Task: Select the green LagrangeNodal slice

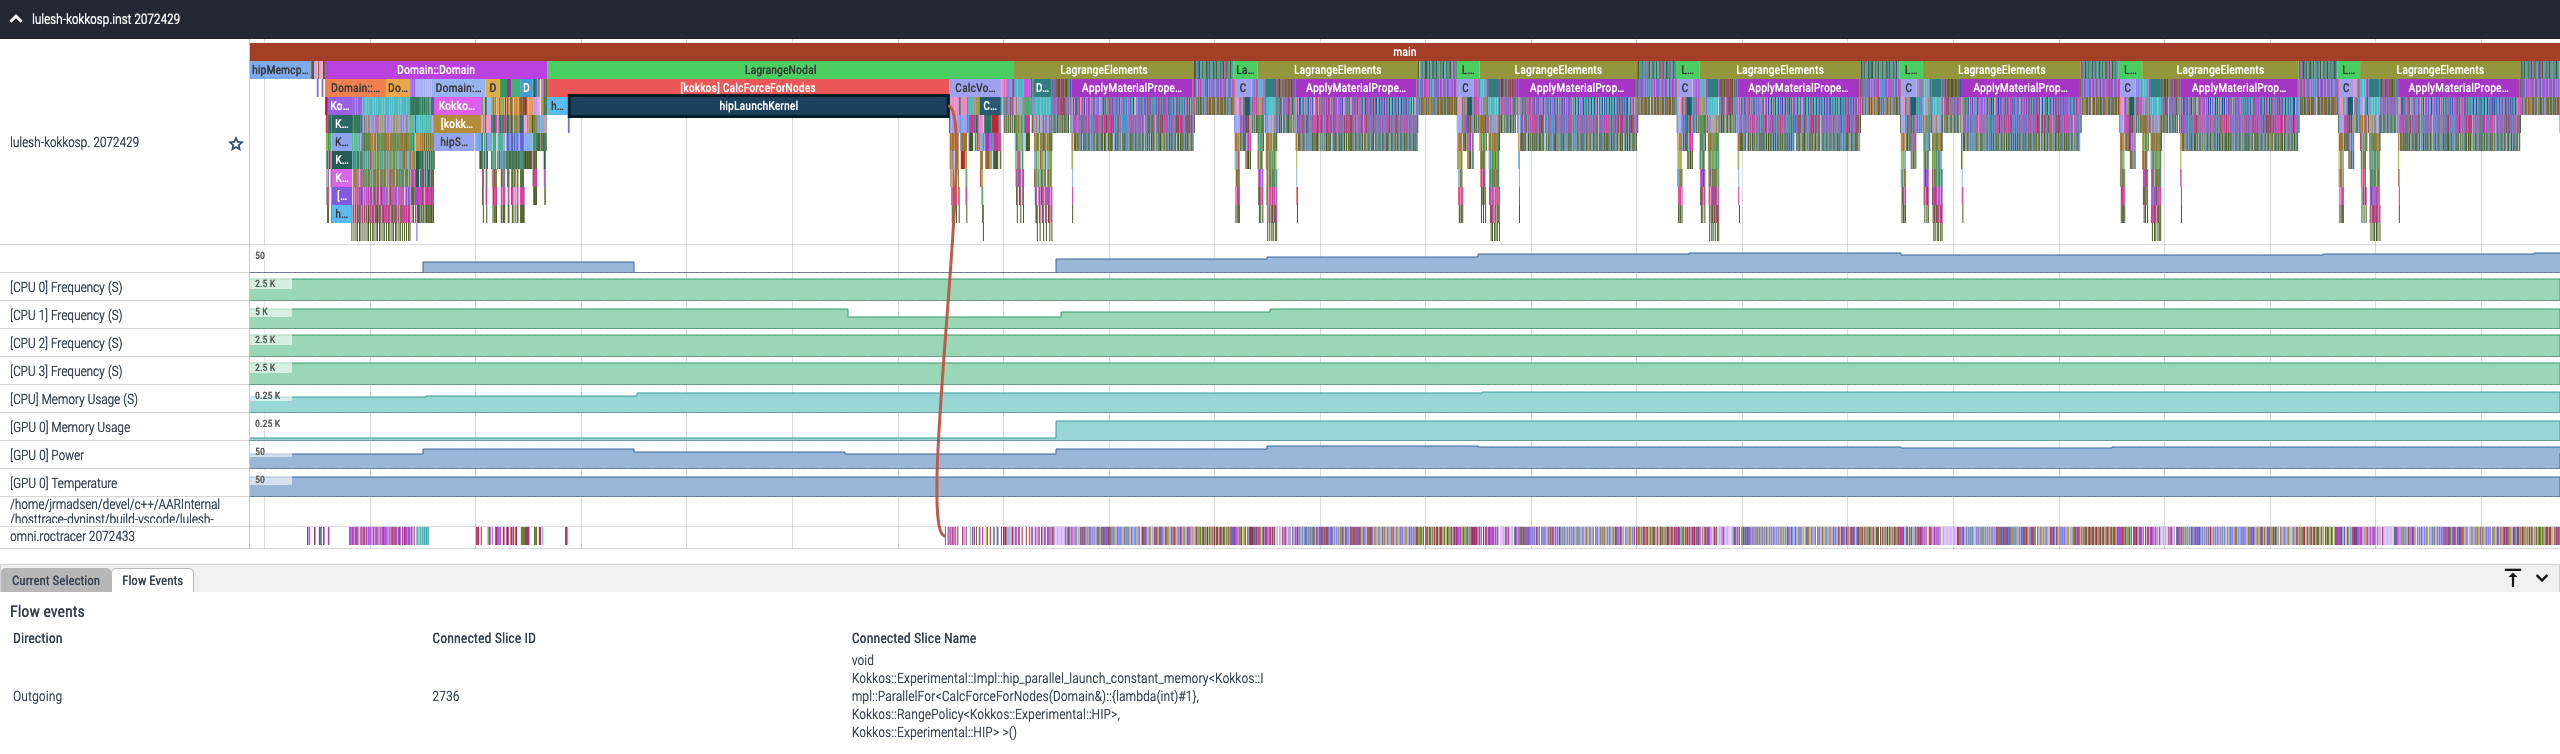Action: click(x=780, y=70)
